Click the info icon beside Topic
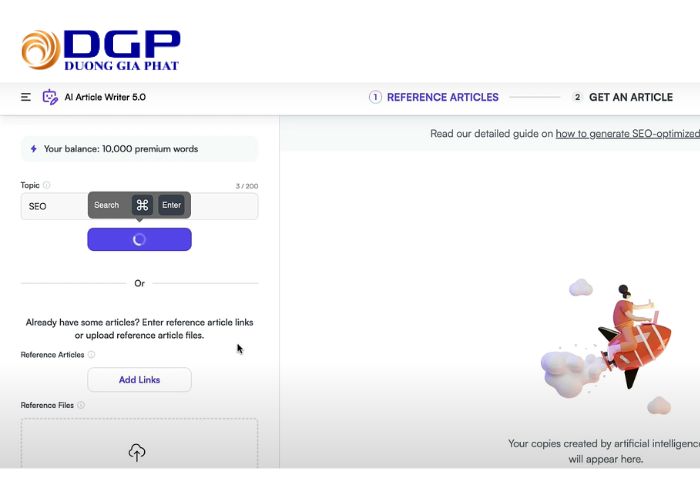This screenshot has height=500, width=700. click(47, 185)
